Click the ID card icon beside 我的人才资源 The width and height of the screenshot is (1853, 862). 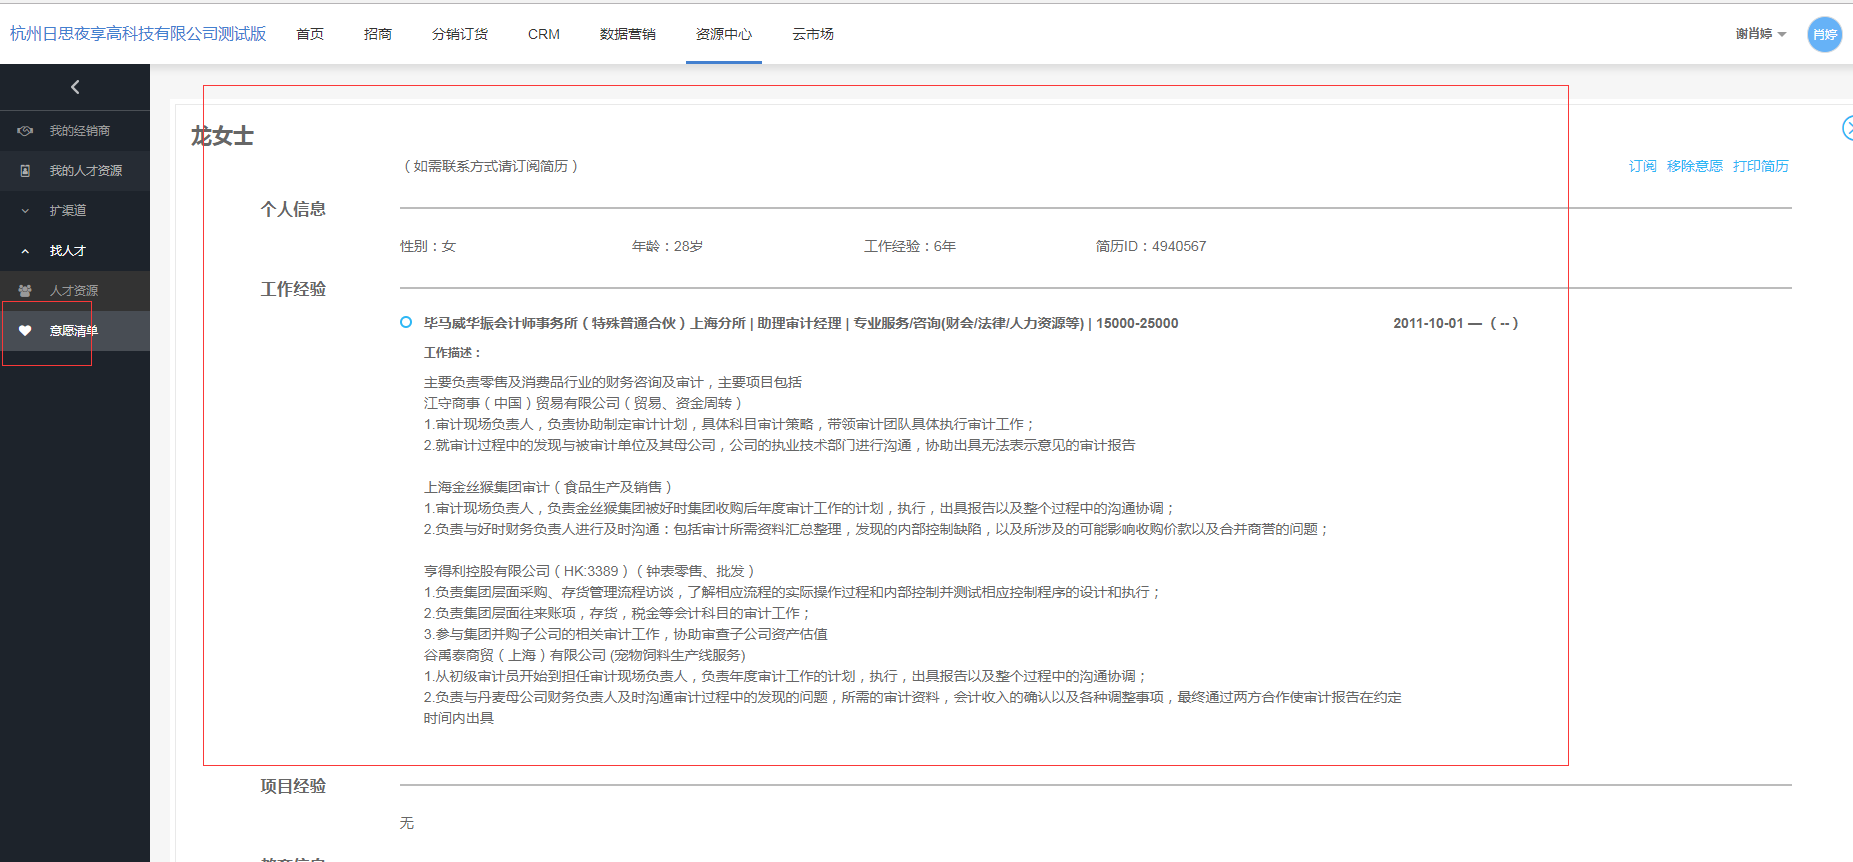coord(25,171)
